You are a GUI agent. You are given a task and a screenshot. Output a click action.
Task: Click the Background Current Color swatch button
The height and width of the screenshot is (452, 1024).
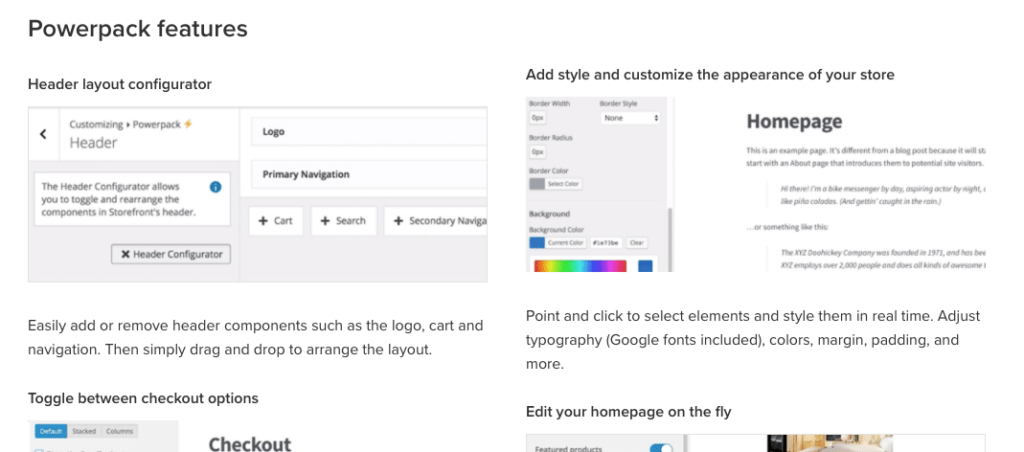click(557, 243)
